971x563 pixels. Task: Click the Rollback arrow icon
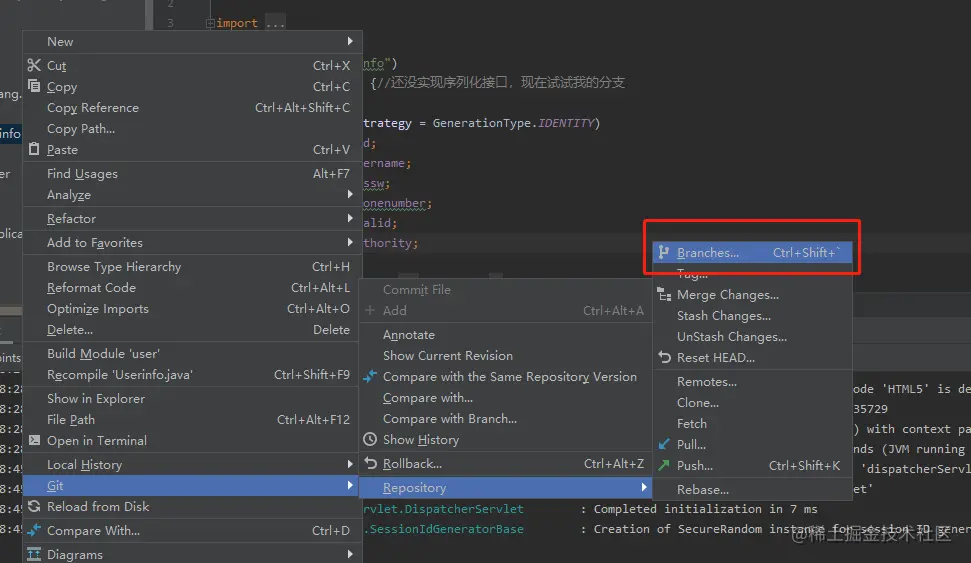[x=370, y=463]
